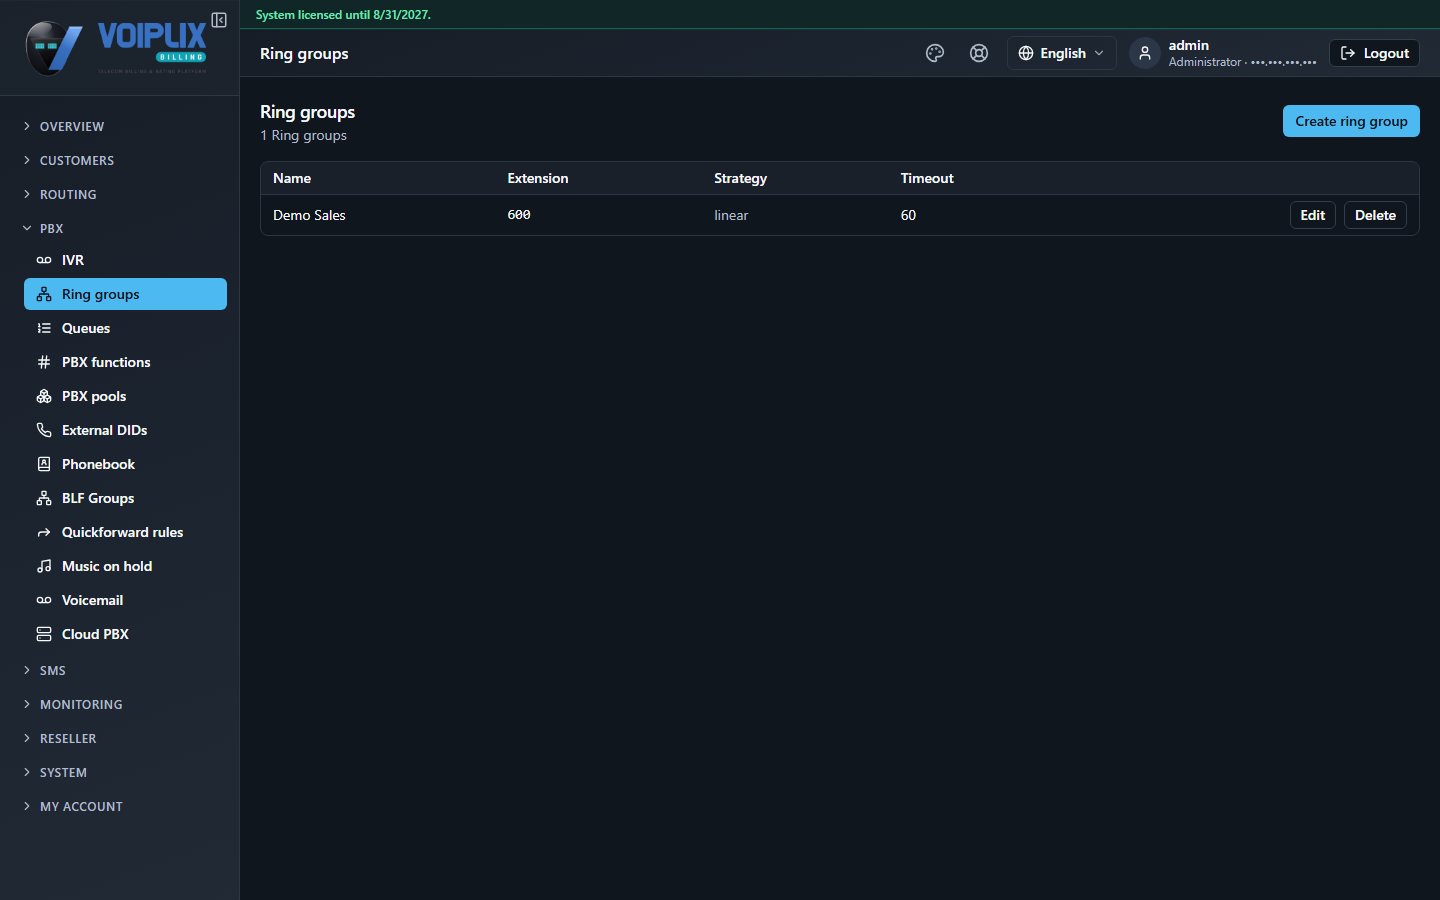1440x900 pixels.
Task: Click the Cloud PBX server icon
Action: pos(44,634)
